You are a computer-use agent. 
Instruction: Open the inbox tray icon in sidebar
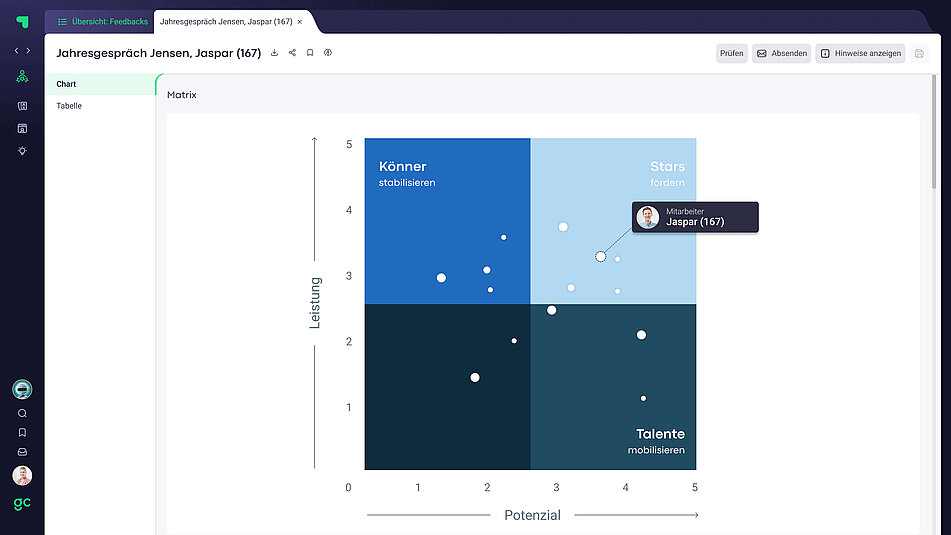pyautogui.click(x=22, y=452)
